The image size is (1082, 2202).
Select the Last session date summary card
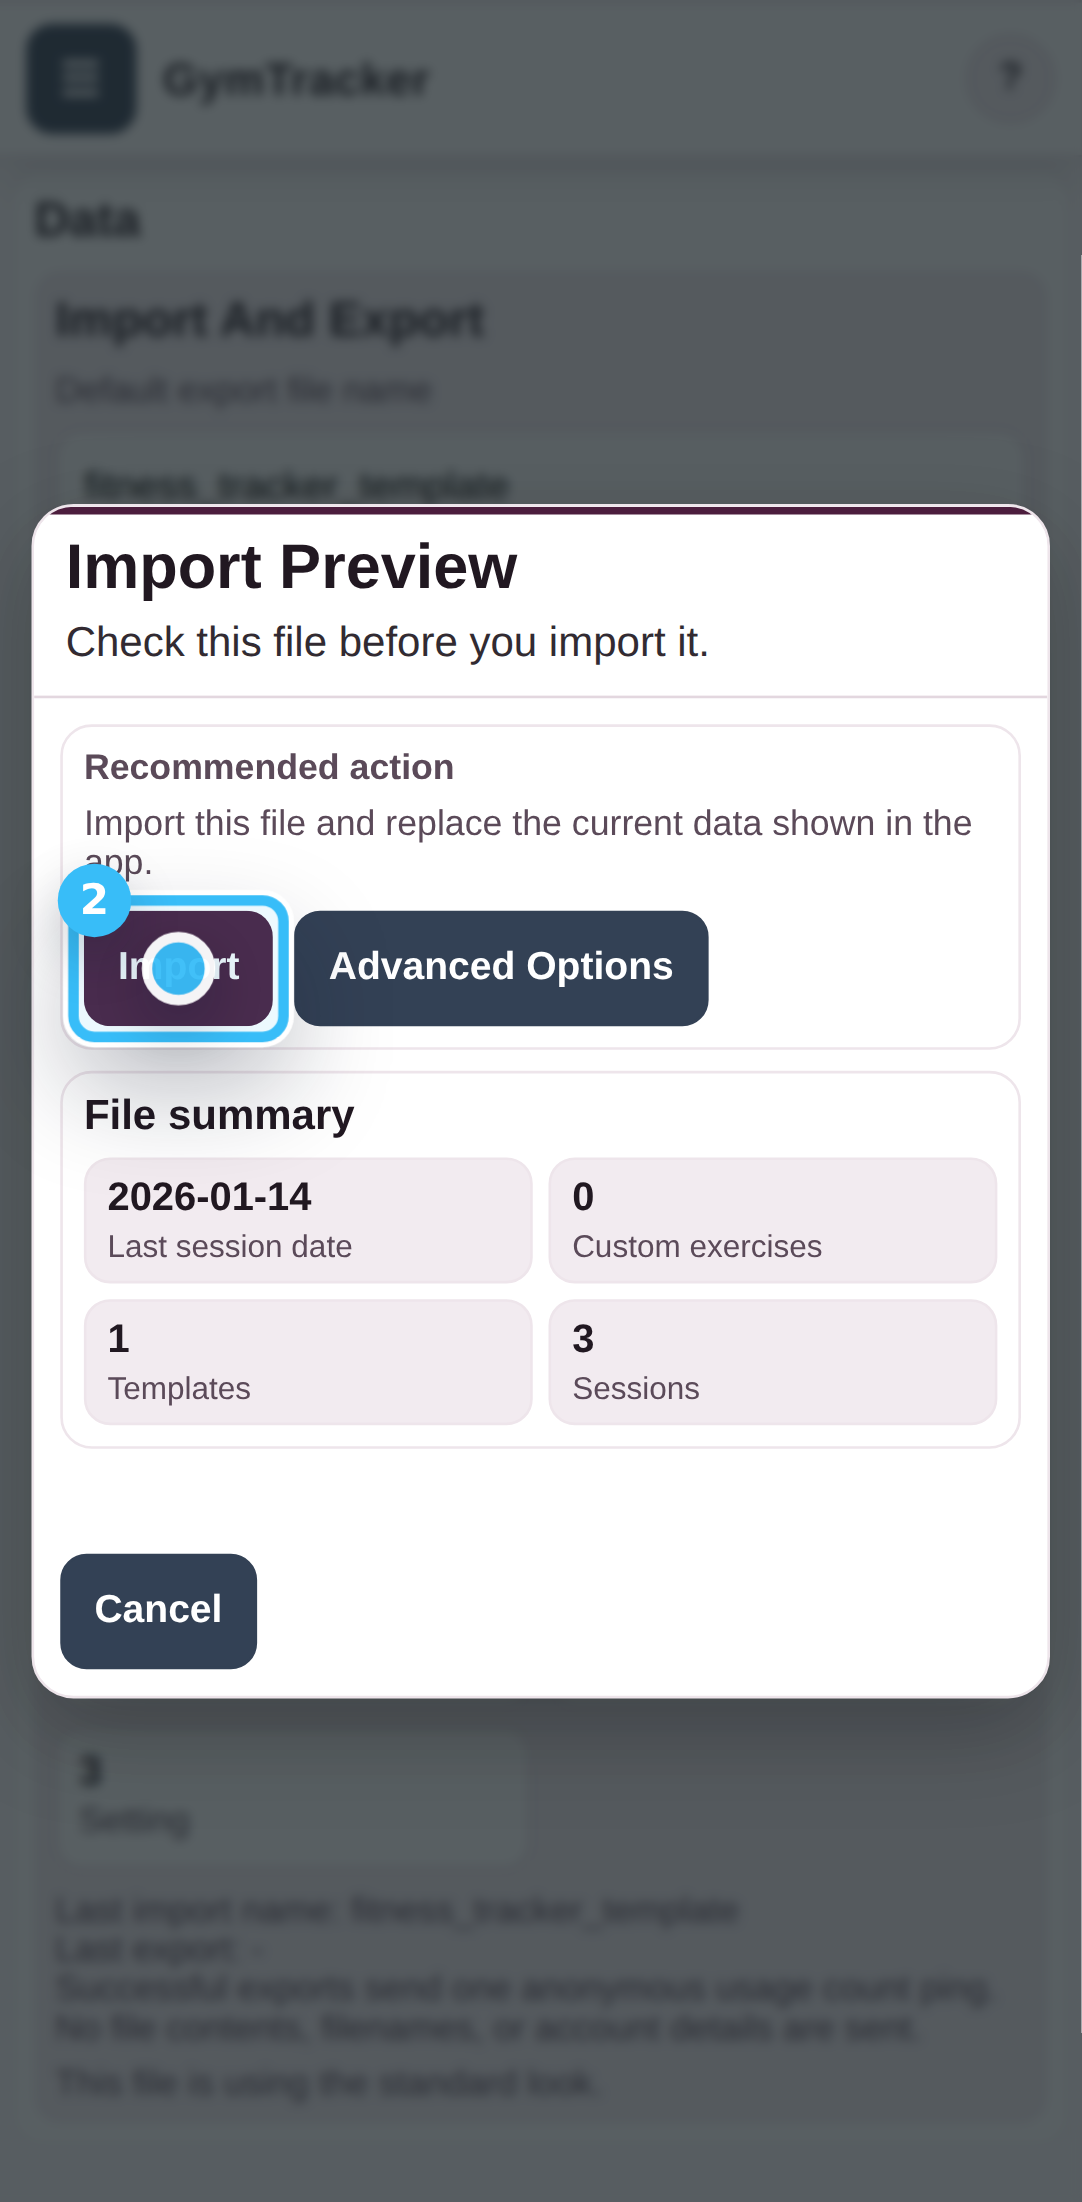point(307,1219)
